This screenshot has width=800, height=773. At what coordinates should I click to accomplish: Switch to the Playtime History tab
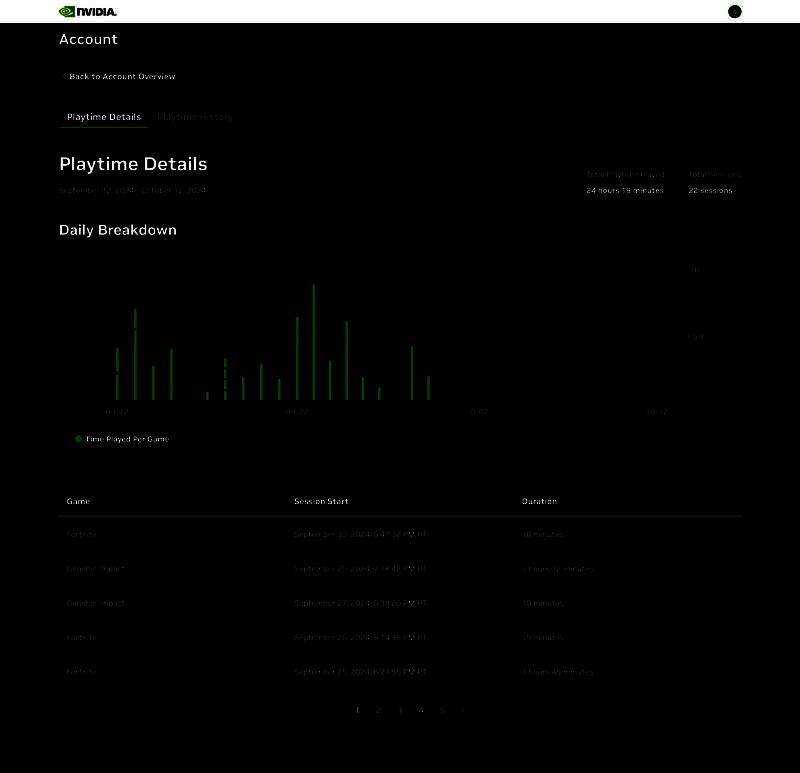195,116
